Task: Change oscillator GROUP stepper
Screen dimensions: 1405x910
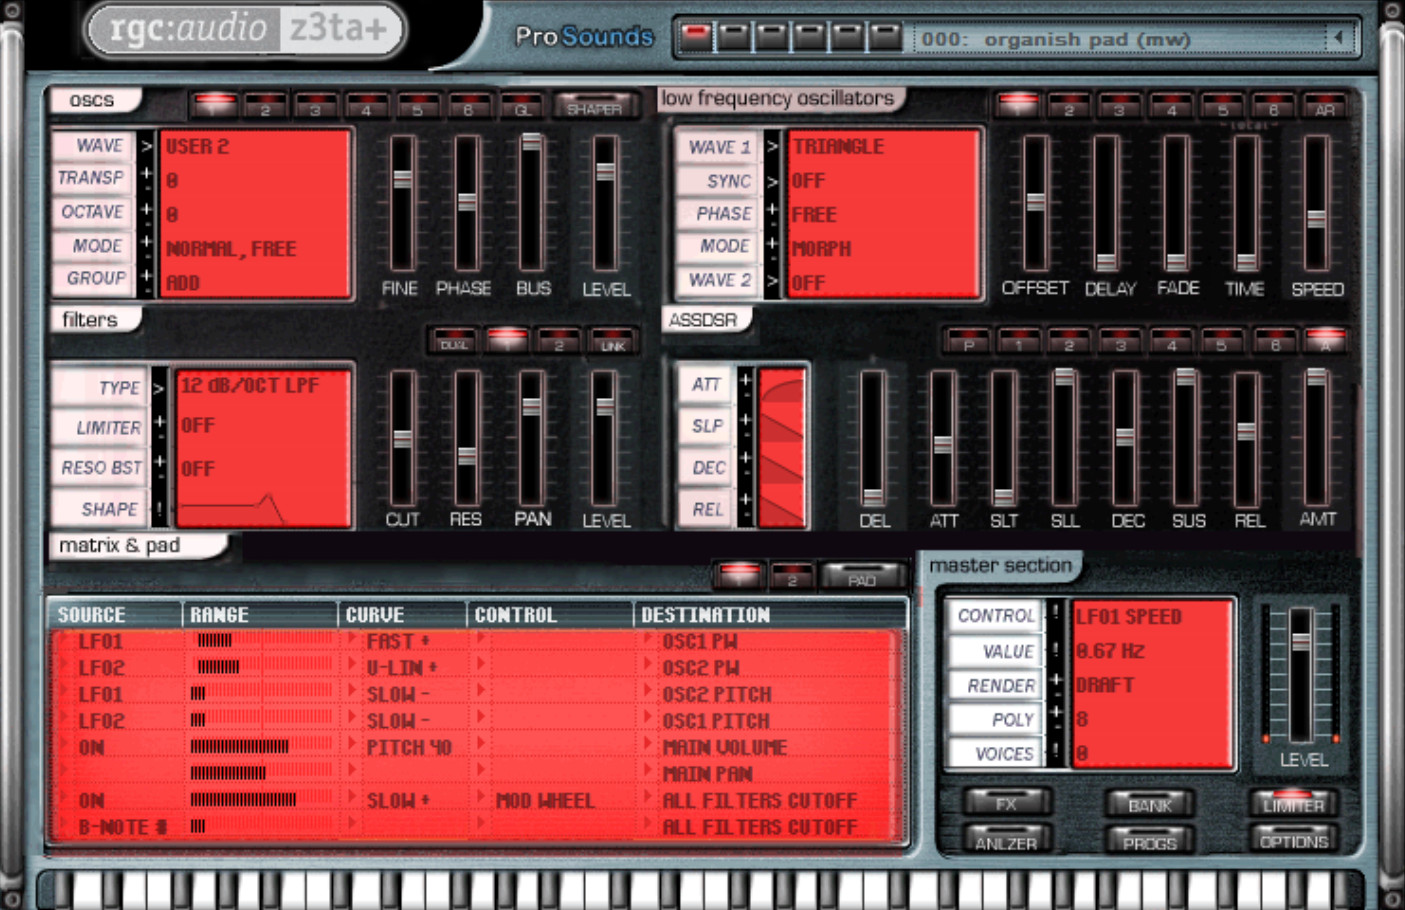Action: [x=147, y=278]
